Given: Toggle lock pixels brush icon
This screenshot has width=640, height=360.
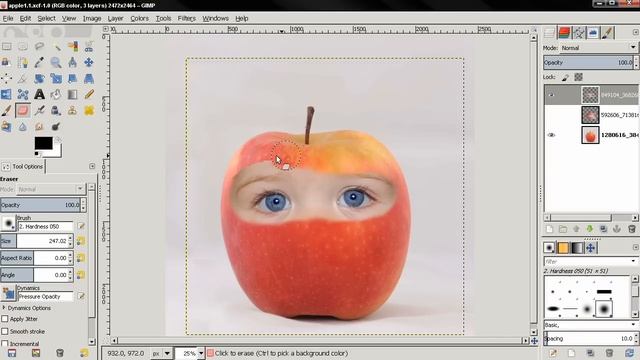Looking at the screenshot, I should click(565, 77).
